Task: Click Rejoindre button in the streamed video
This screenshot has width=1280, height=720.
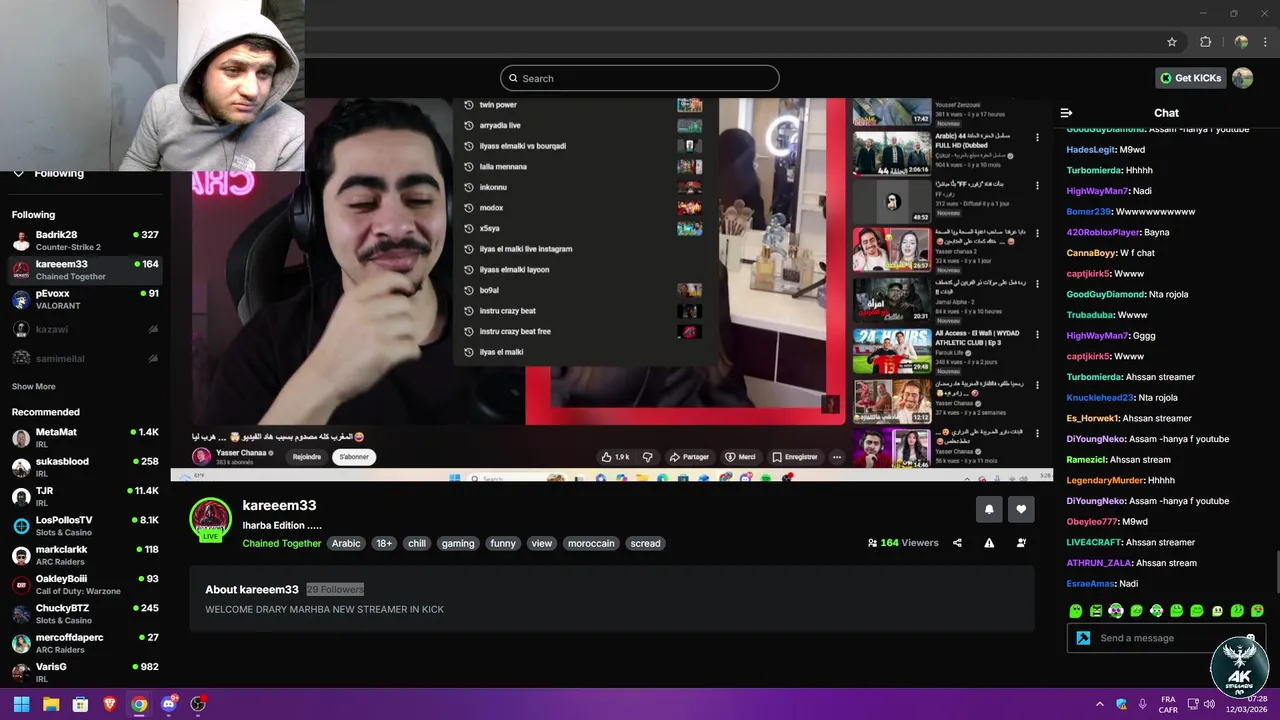Action: tap(307, 456)
